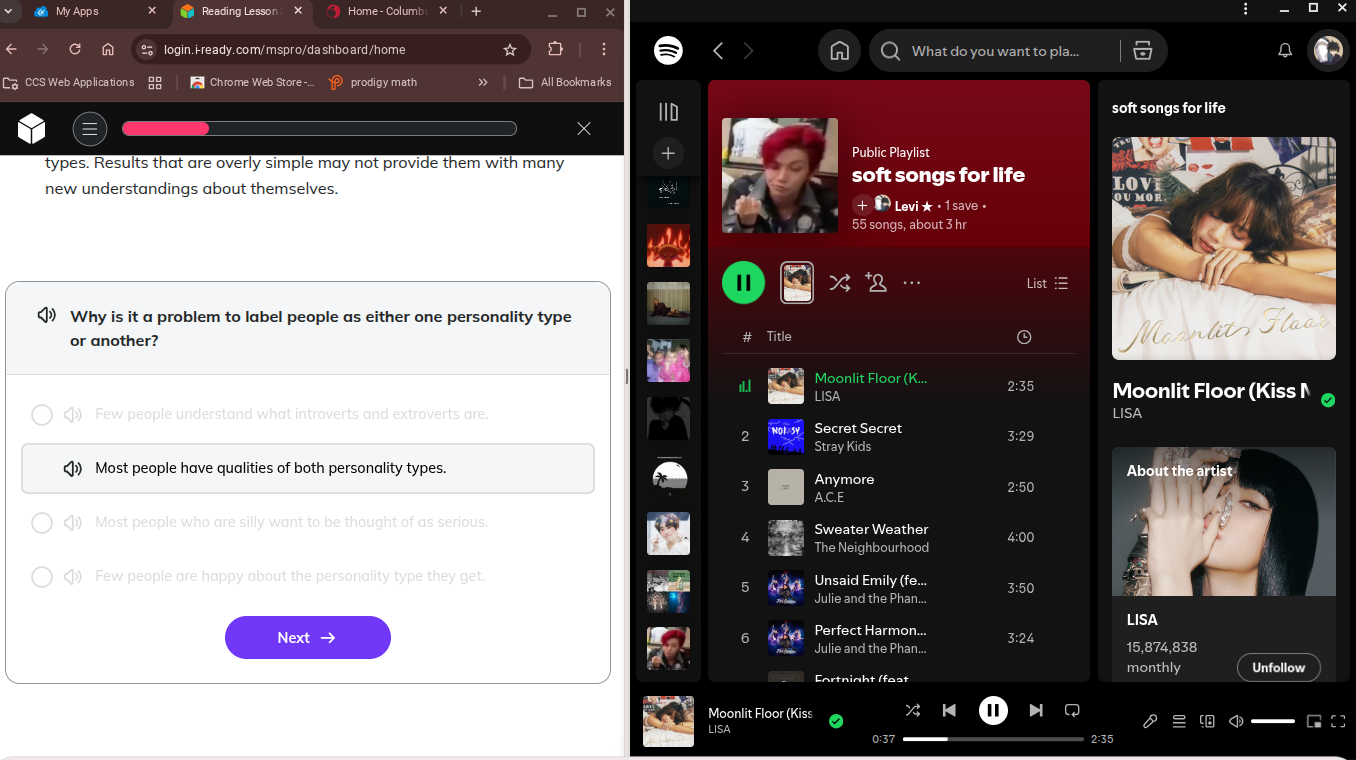
Task: Click the Spotify Home icon
Action: (x=839, y=51)
